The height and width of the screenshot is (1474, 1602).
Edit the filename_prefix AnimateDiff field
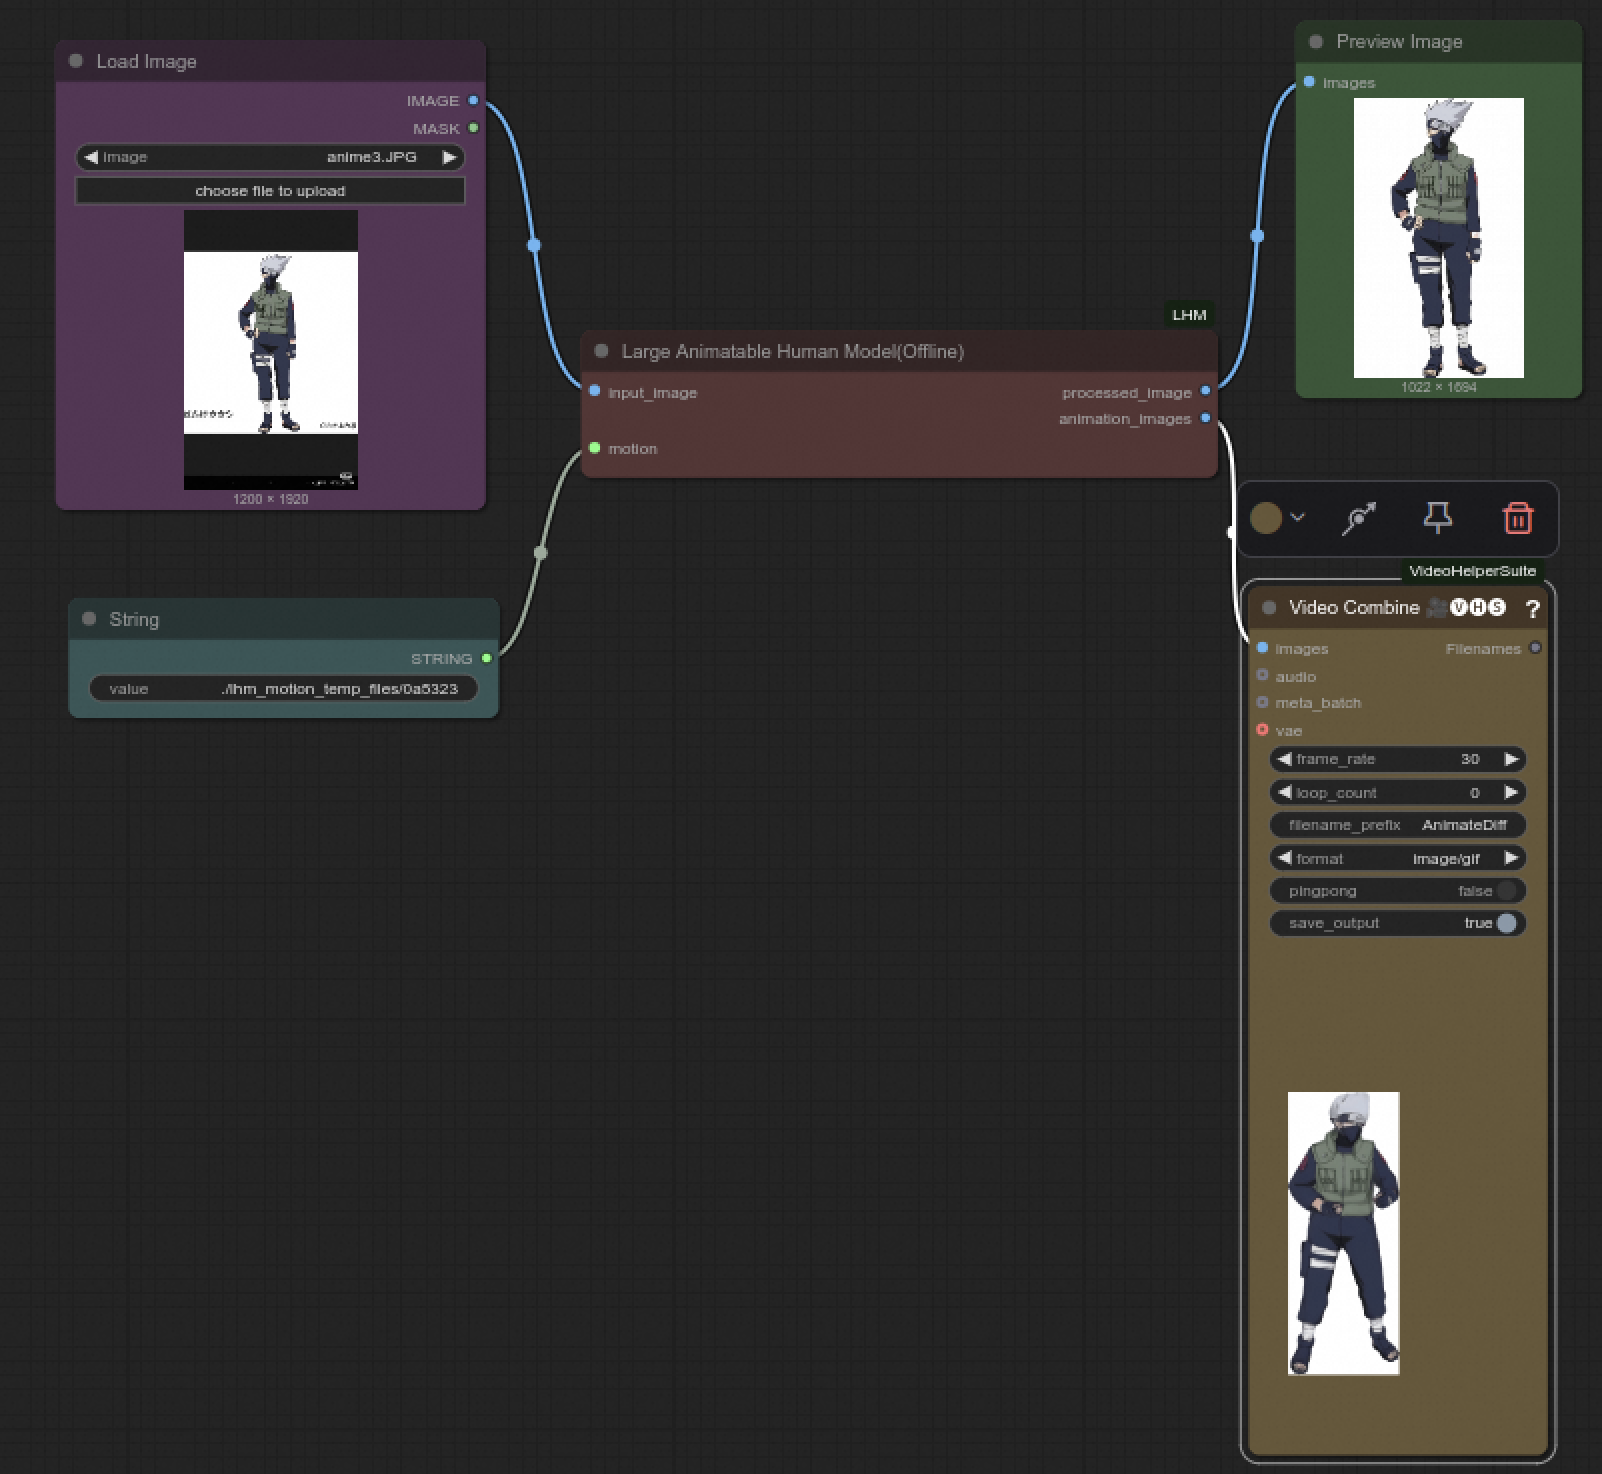1398,825
